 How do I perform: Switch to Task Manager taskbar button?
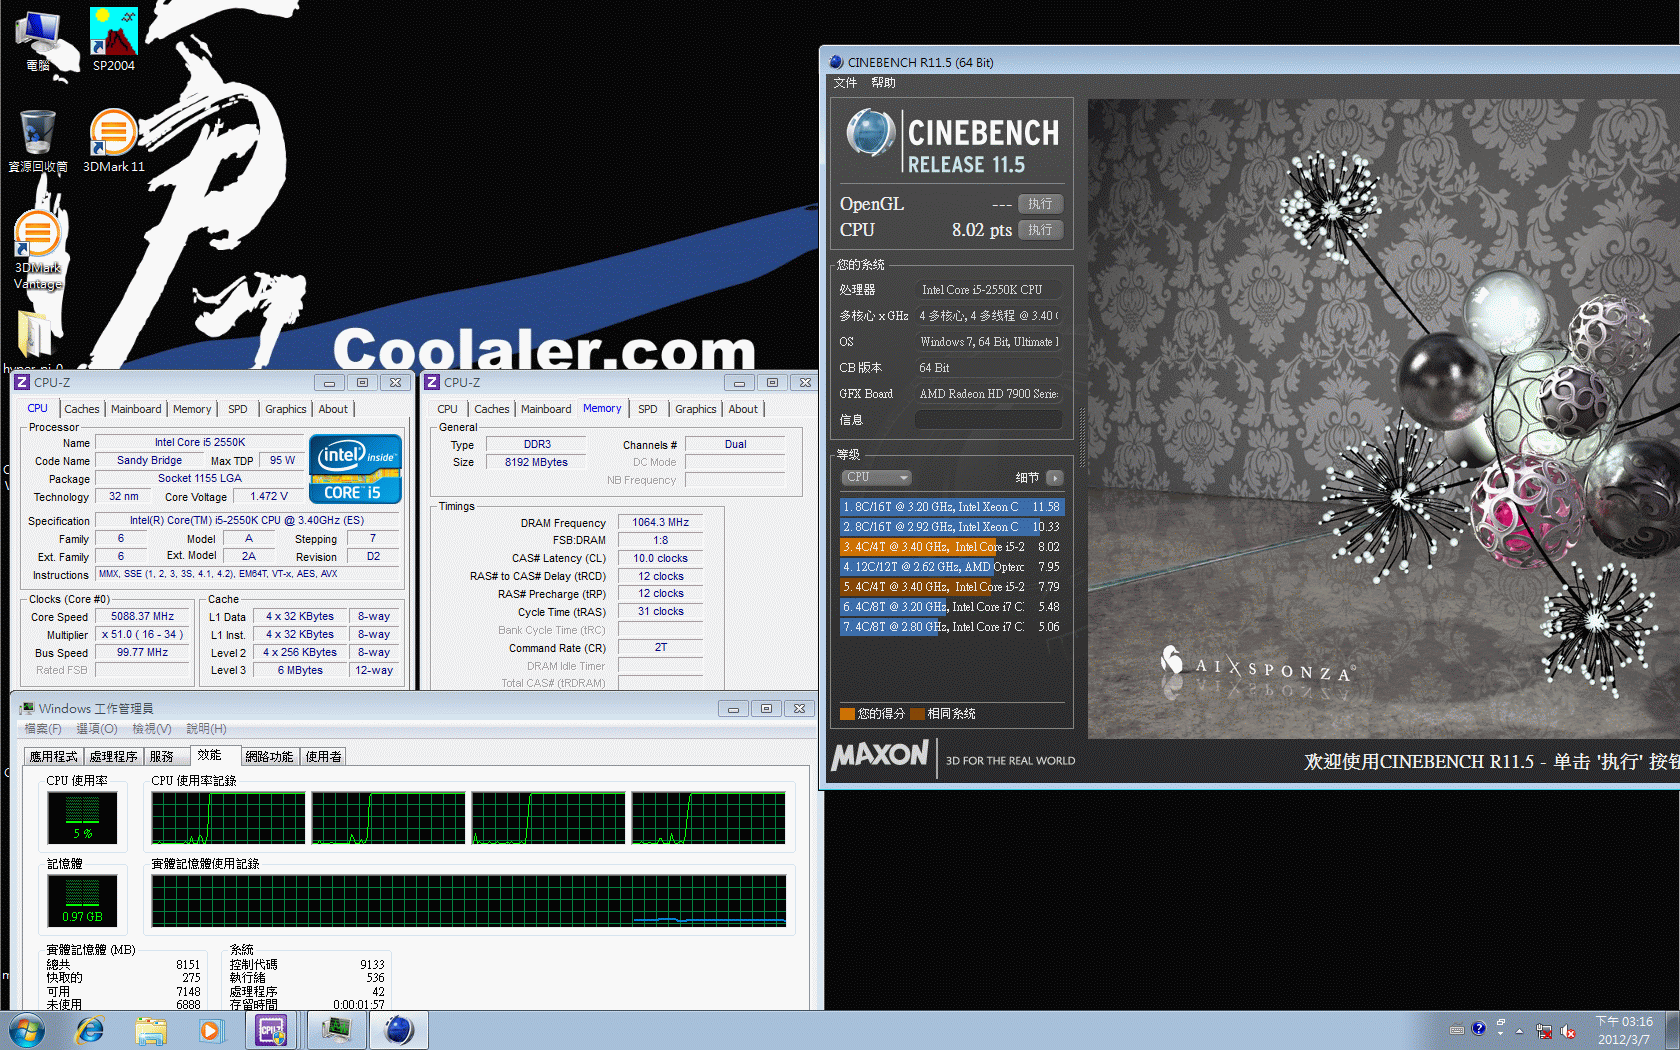[337, 1030]
